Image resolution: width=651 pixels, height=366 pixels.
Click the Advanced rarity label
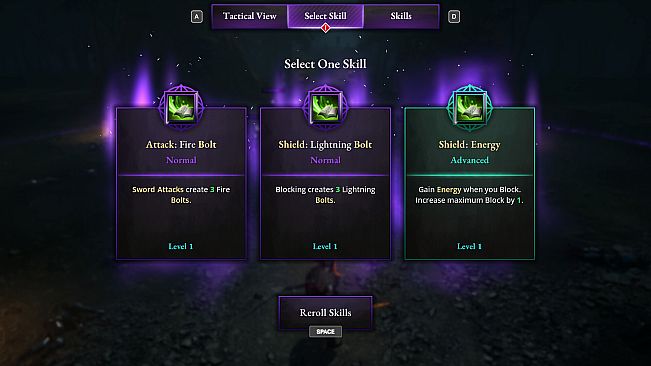coord(470,160)
